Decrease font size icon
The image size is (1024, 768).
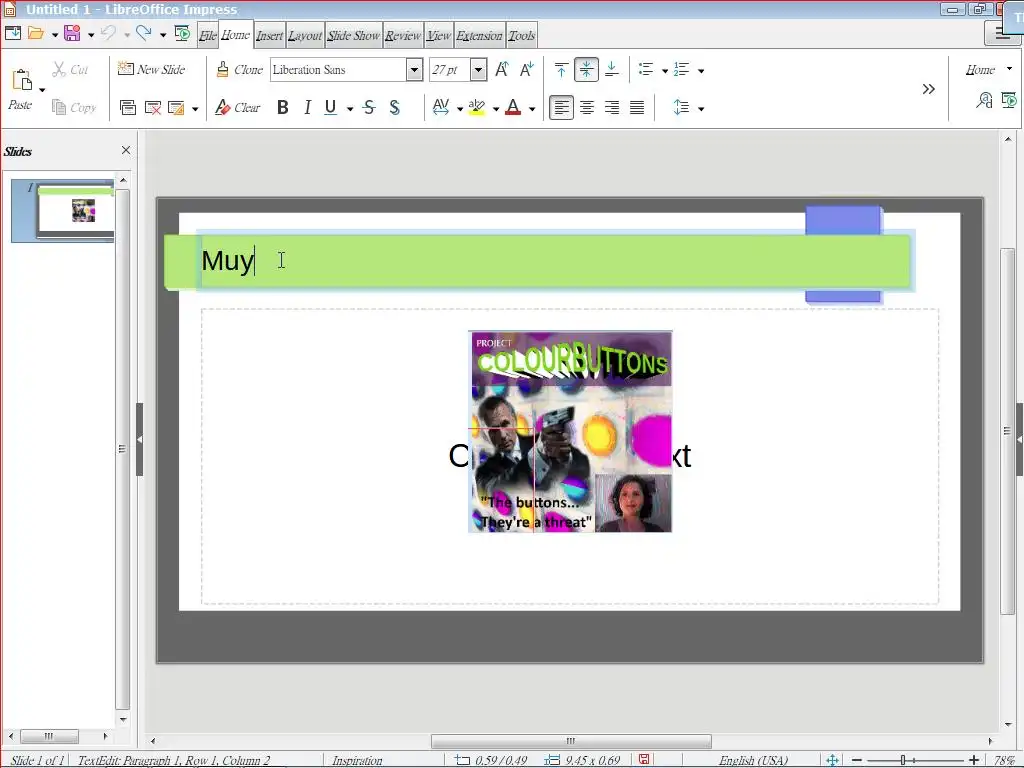(527, 69)
